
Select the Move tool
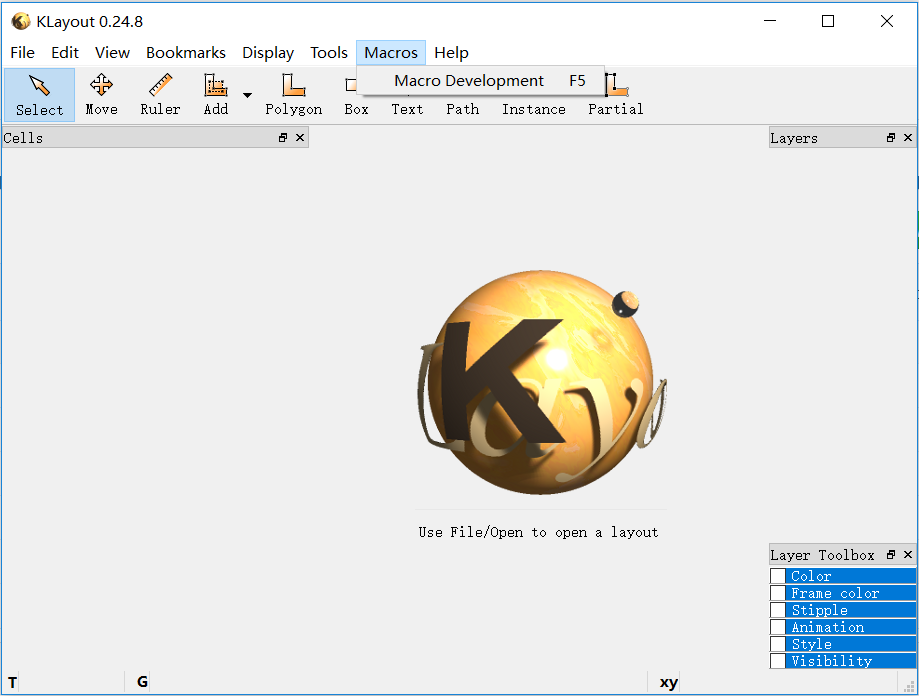point(101,94)
